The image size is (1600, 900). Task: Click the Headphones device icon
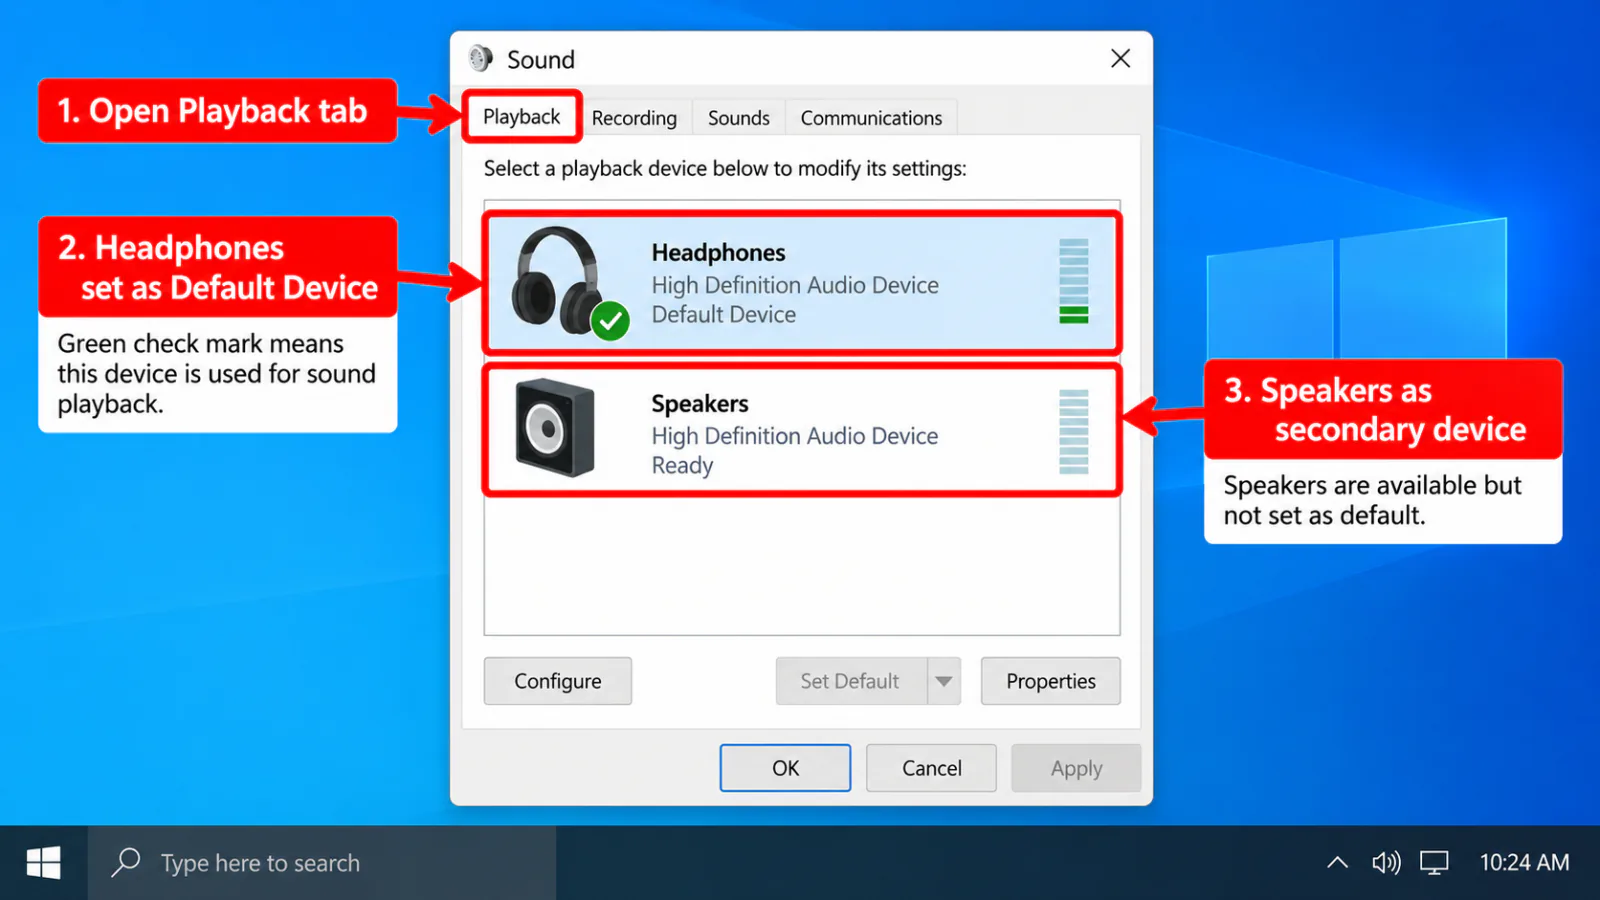point(568,282)
